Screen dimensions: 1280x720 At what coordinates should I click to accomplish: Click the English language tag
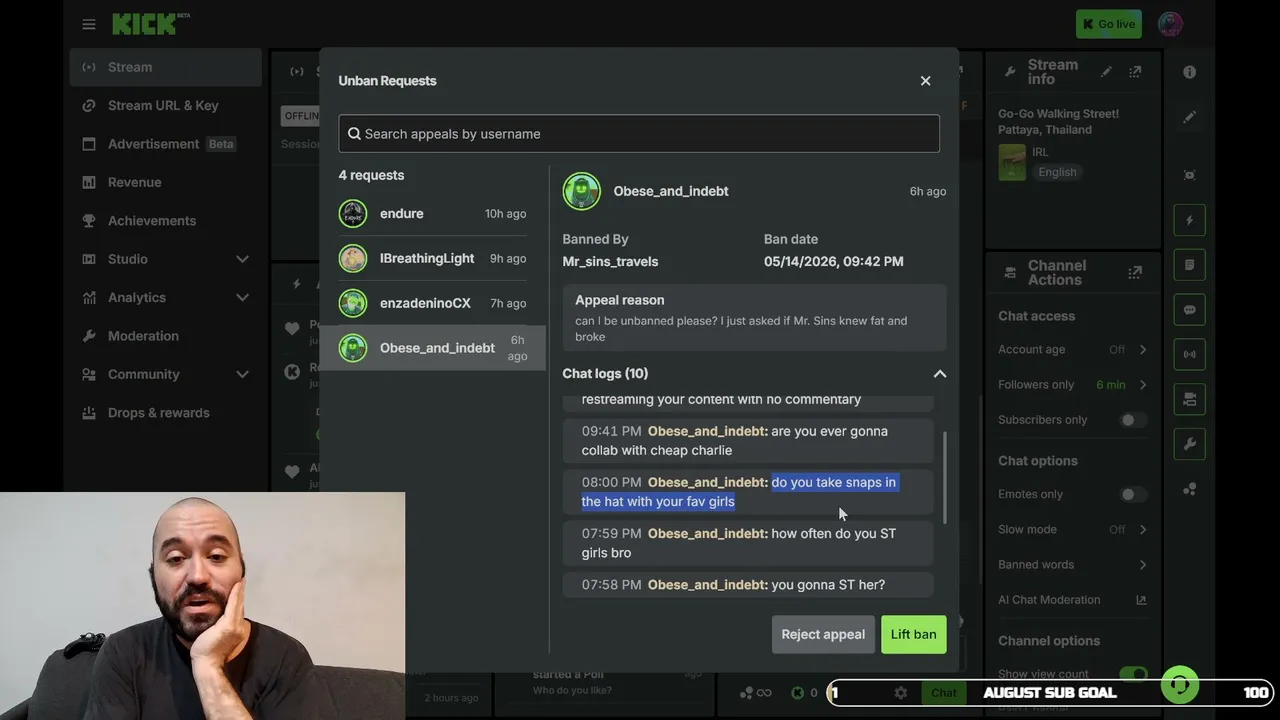coord(1057,172)
